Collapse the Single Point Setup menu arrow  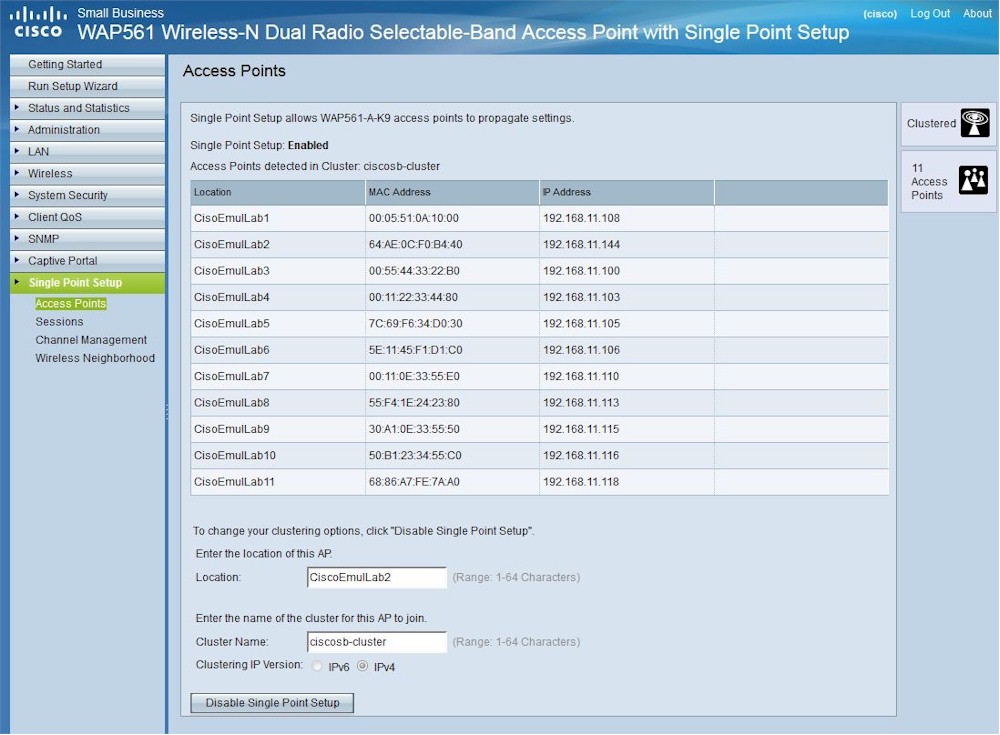click(x=17, y=281)
